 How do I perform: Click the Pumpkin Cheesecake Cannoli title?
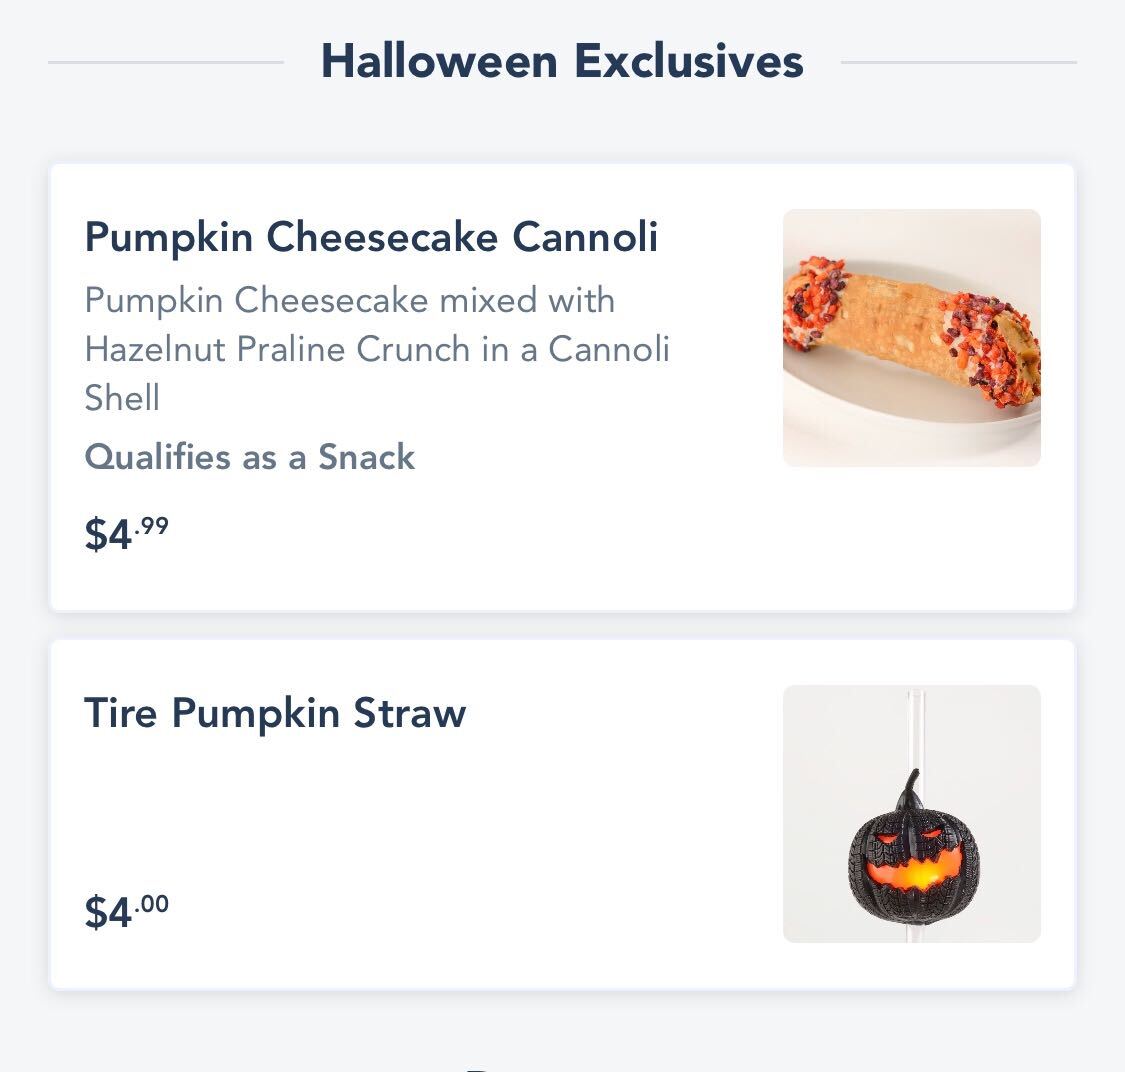coord(371,237)
